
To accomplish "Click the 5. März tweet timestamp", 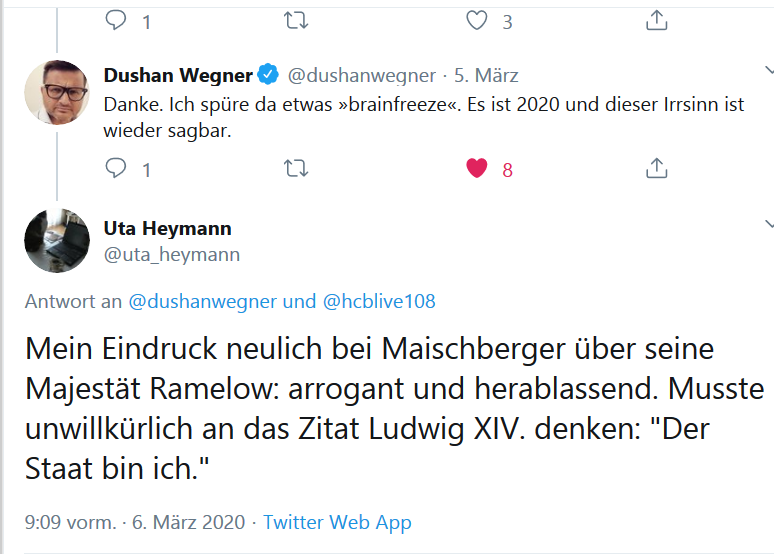I will (486, 75).
